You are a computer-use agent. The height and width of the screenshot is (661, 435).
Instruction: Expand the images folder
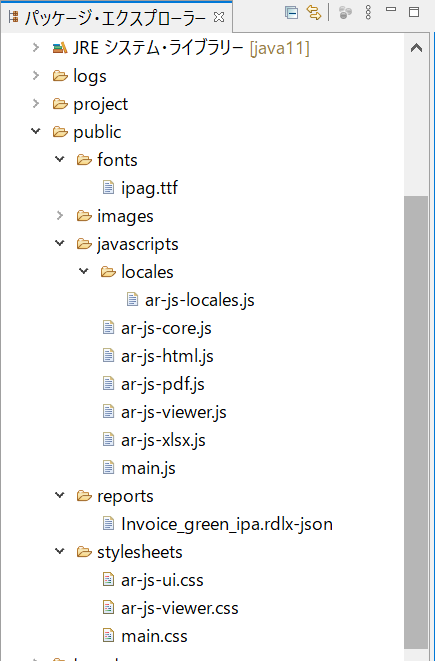(60, 216)
